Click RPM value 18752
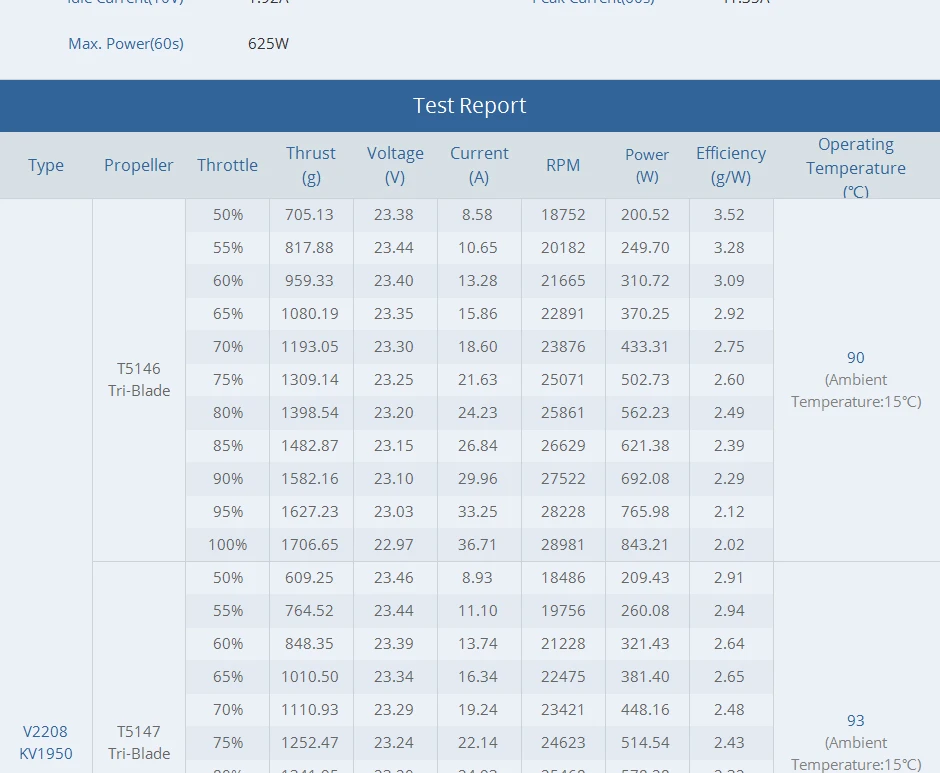 pos(563,215)
